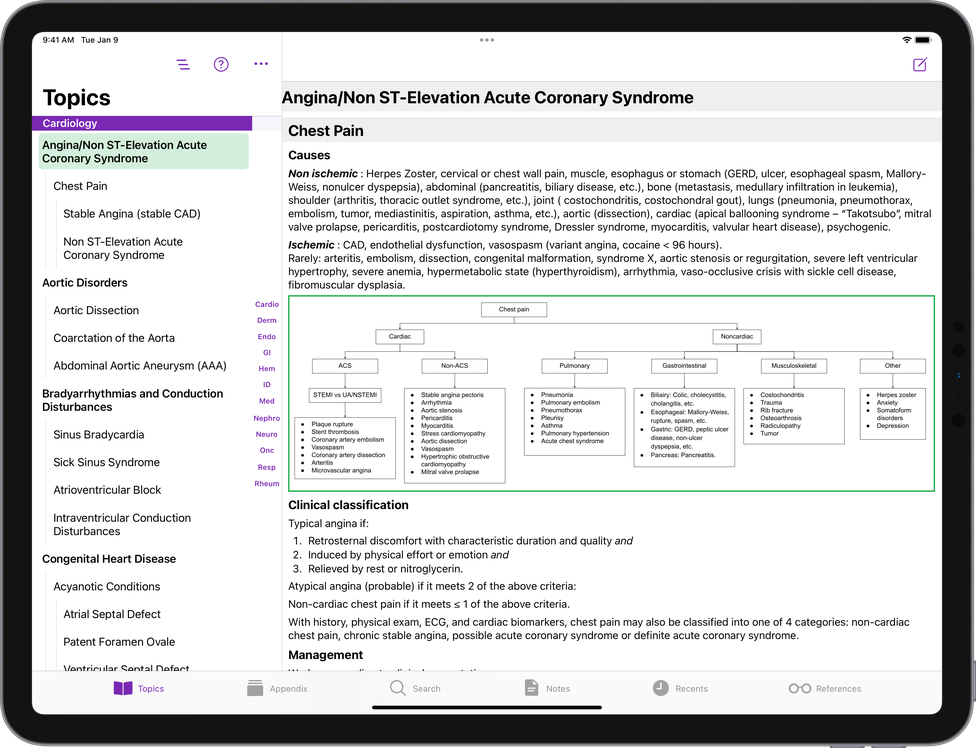Open Abdominal Aortic Aneurysm (AAA)
The image size is (976, 748).
[140, 365]
